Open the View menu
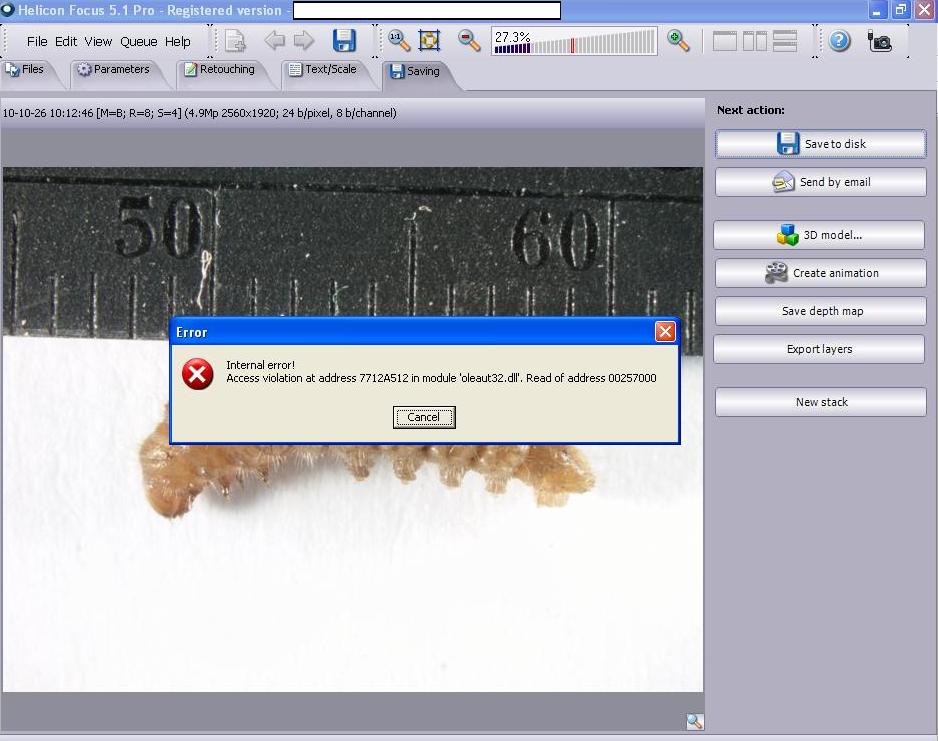This screenshot has height=741, width=938. 98,41
